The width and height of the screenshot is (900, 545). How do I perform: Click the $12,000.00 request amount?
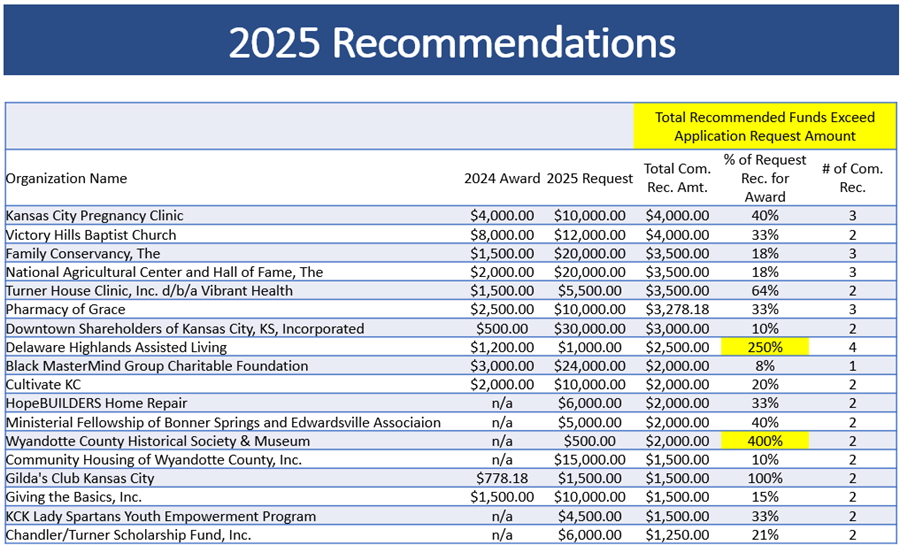coord(589,235)
